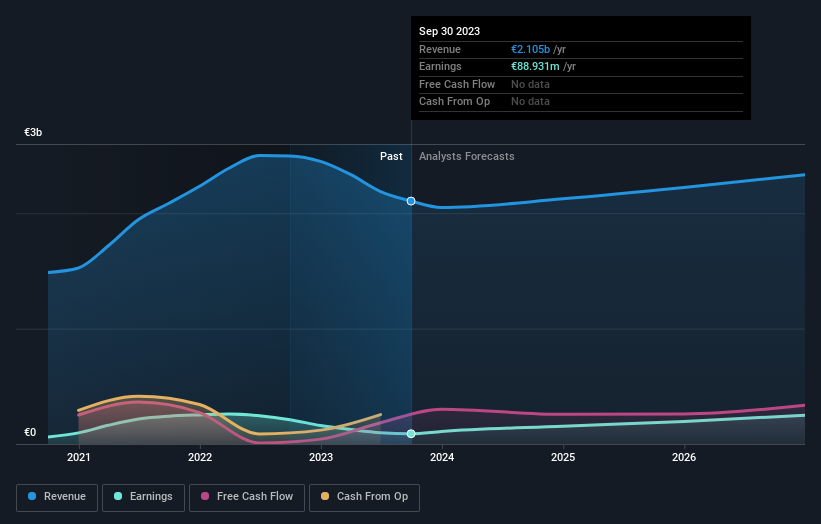This screenshot has height=524, width=821.
Task: Click the €88.931m earnings value in tooltip
Action: coord(535,66)
